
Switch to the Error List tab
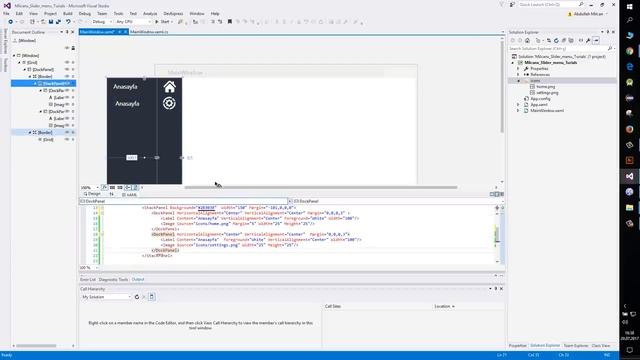87,280
